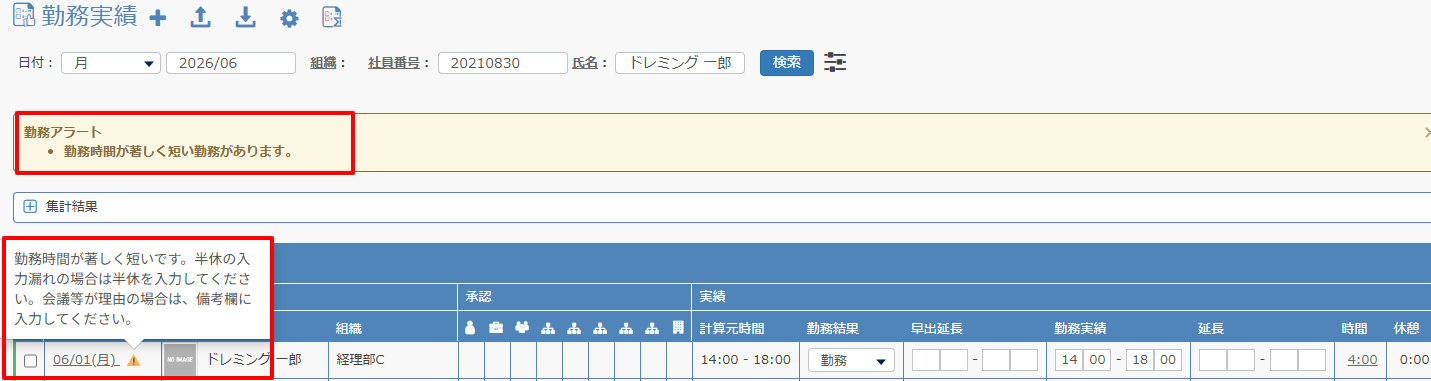Click the download arrow icon beside the title
This screenshot has width=1431, height=381.
click(245, 17)
